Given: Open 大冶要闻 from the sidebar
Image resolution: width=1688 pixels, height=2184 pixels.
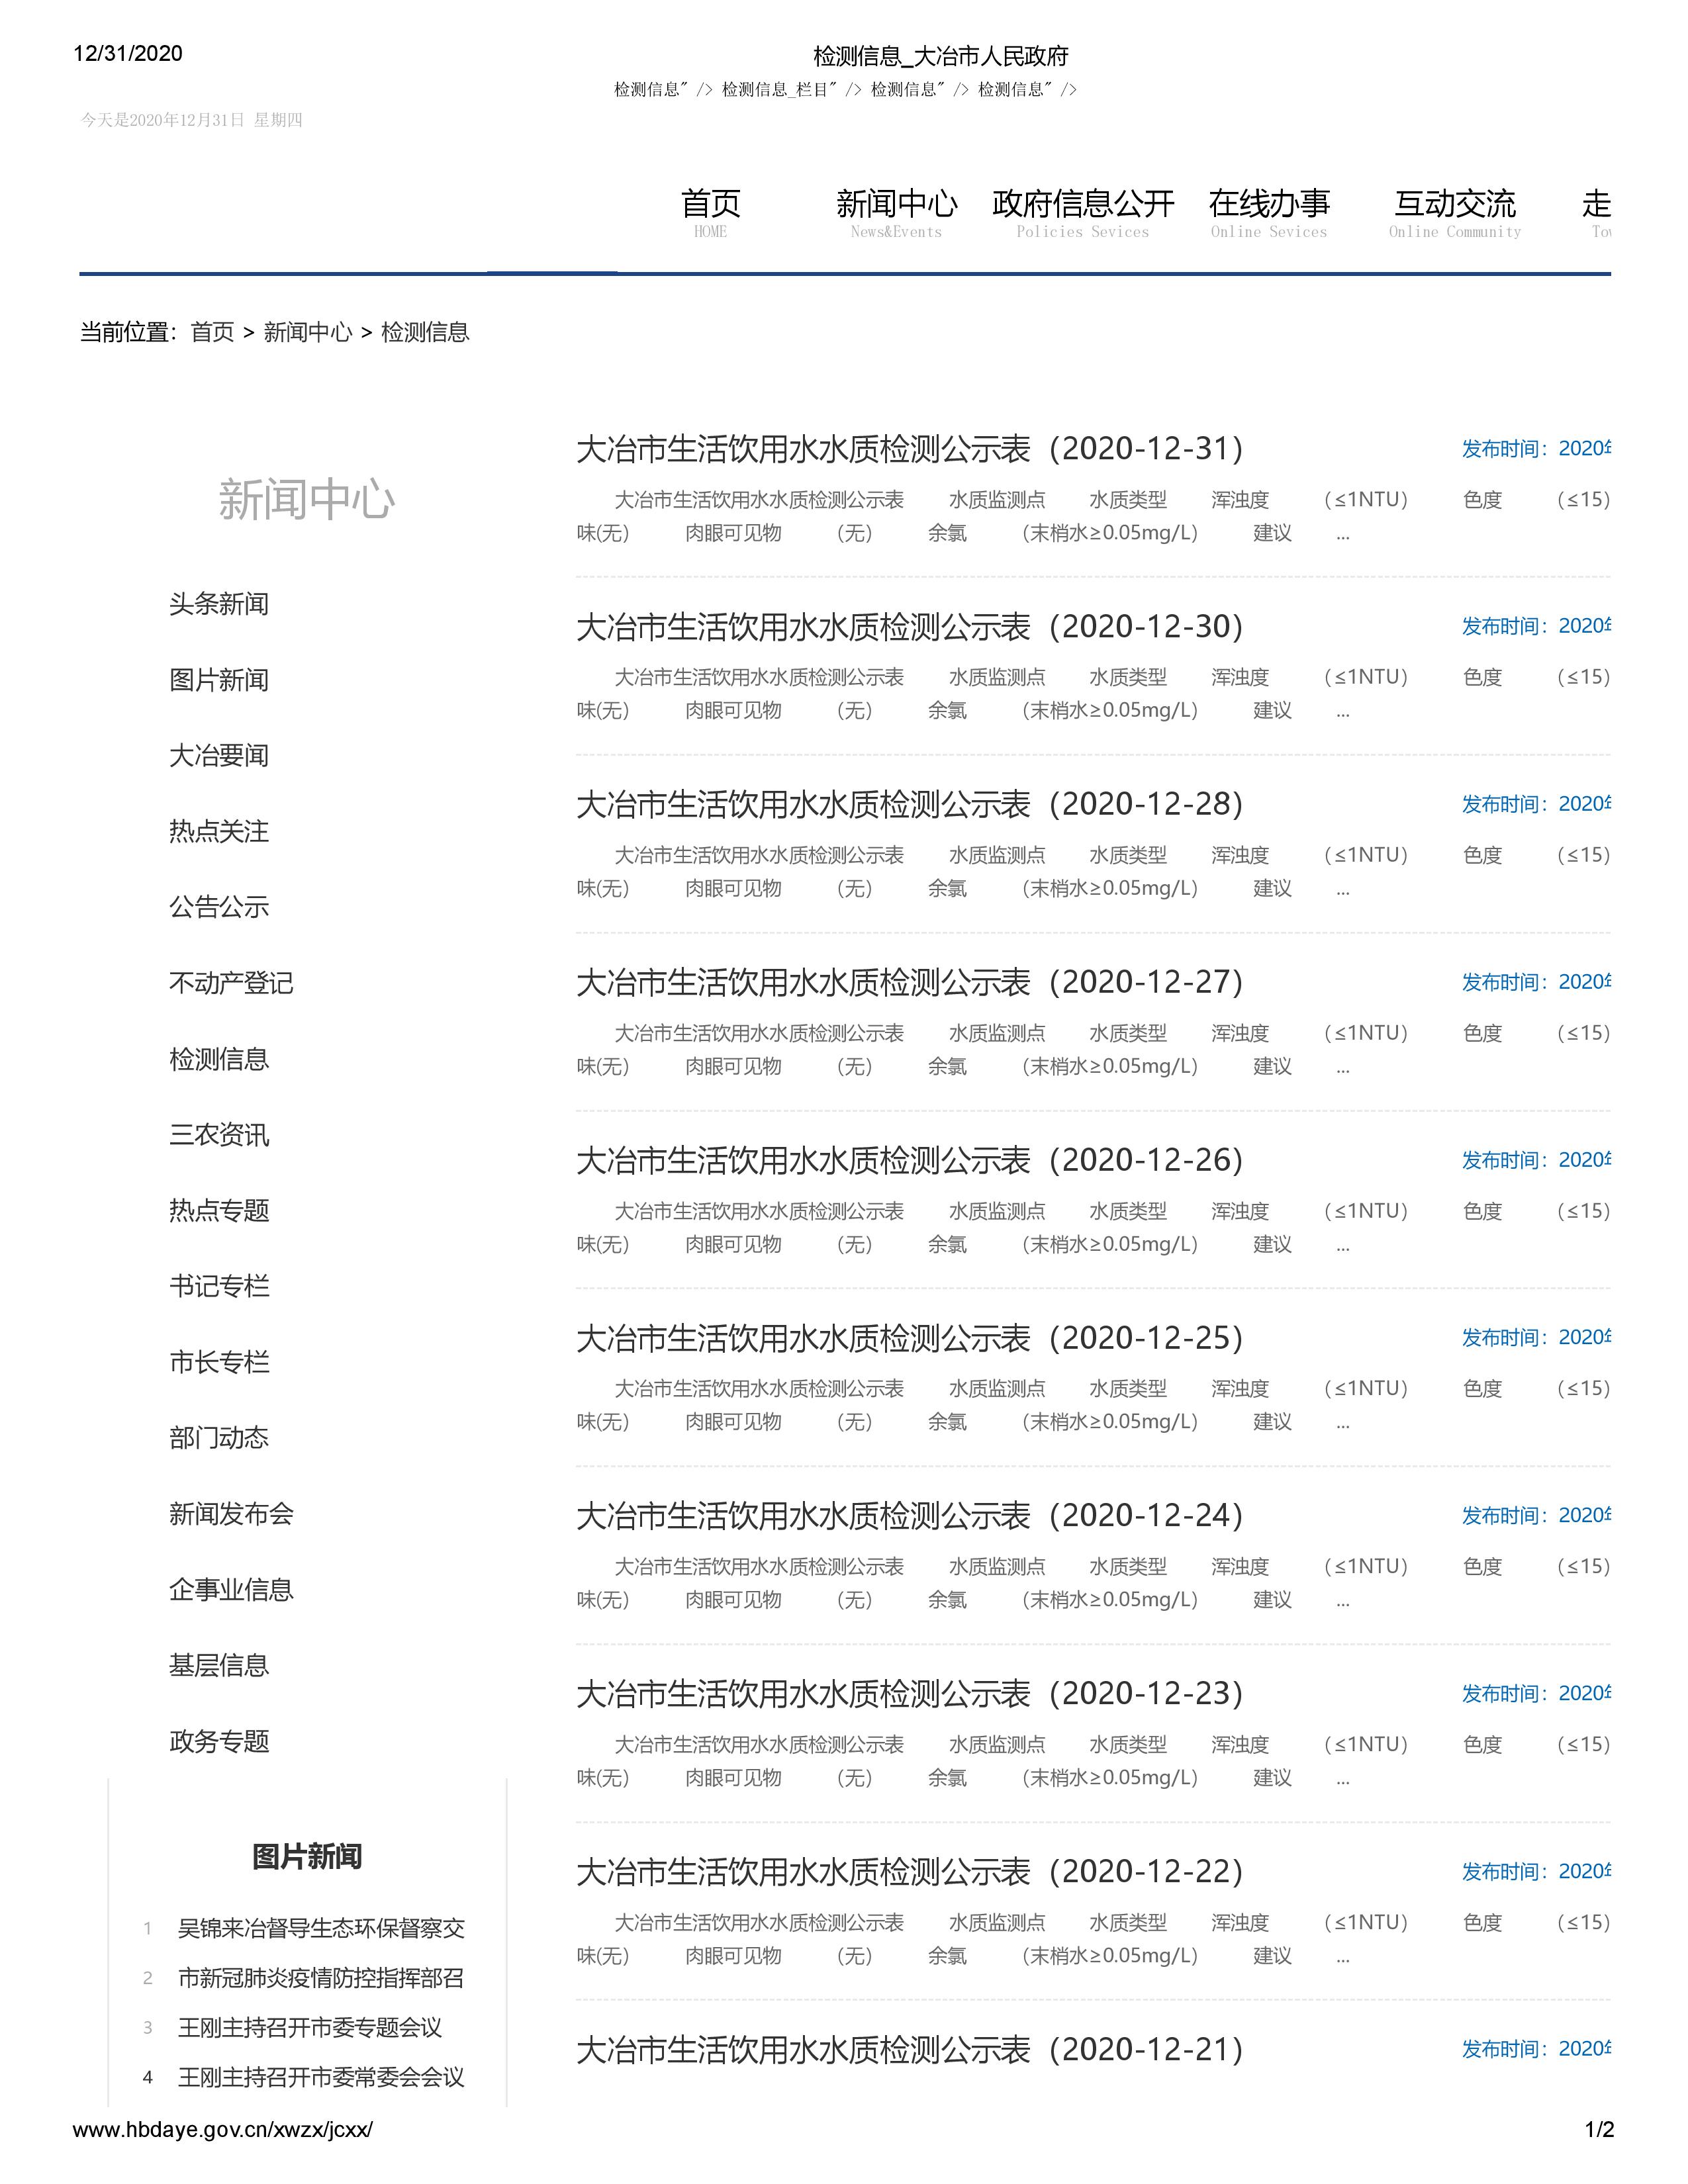Looking at the screenshot, I should [219, 756].
